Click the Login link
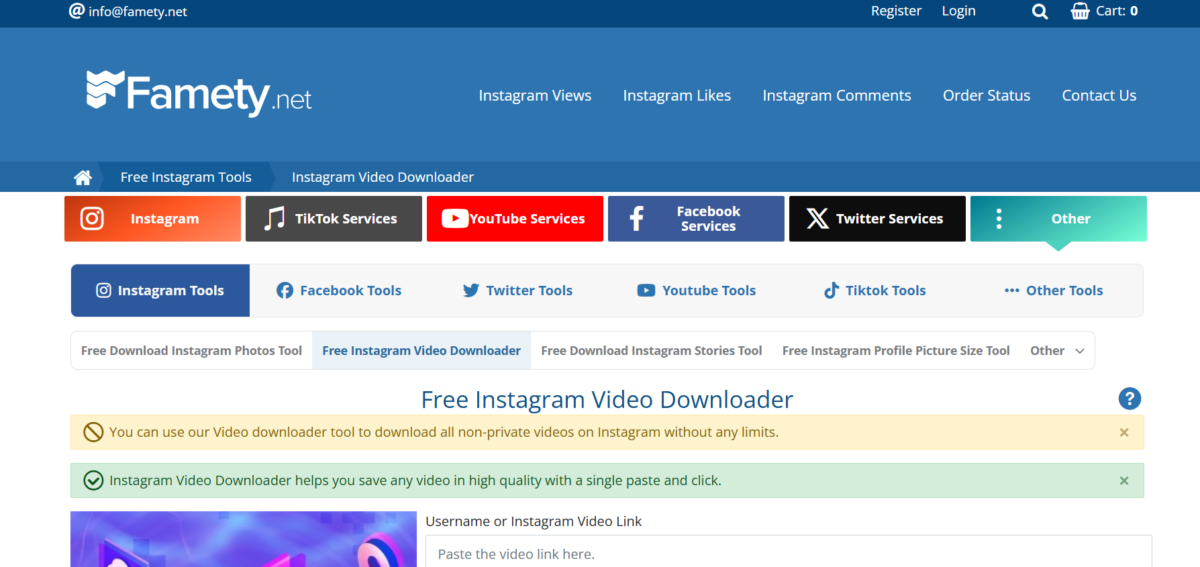This screenshot has width=1200, height=567. tap(958, 11)
